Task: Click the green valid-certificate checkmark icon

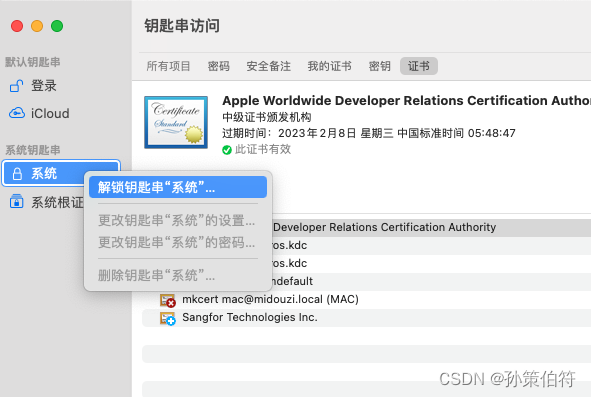Action: (227, 150)
